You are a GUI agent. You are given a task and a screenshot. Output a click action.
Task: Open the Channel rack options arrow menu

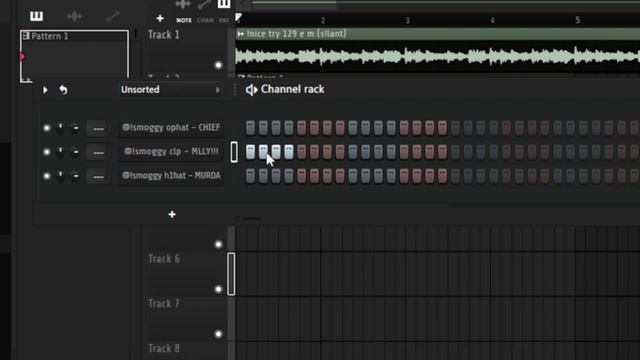45,90
